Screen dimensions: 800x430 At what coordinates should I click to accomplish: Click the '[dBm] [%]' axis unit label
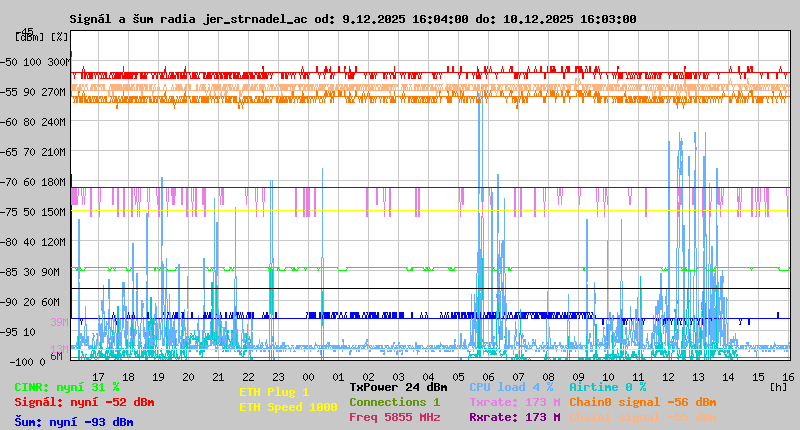pos(42,37)
